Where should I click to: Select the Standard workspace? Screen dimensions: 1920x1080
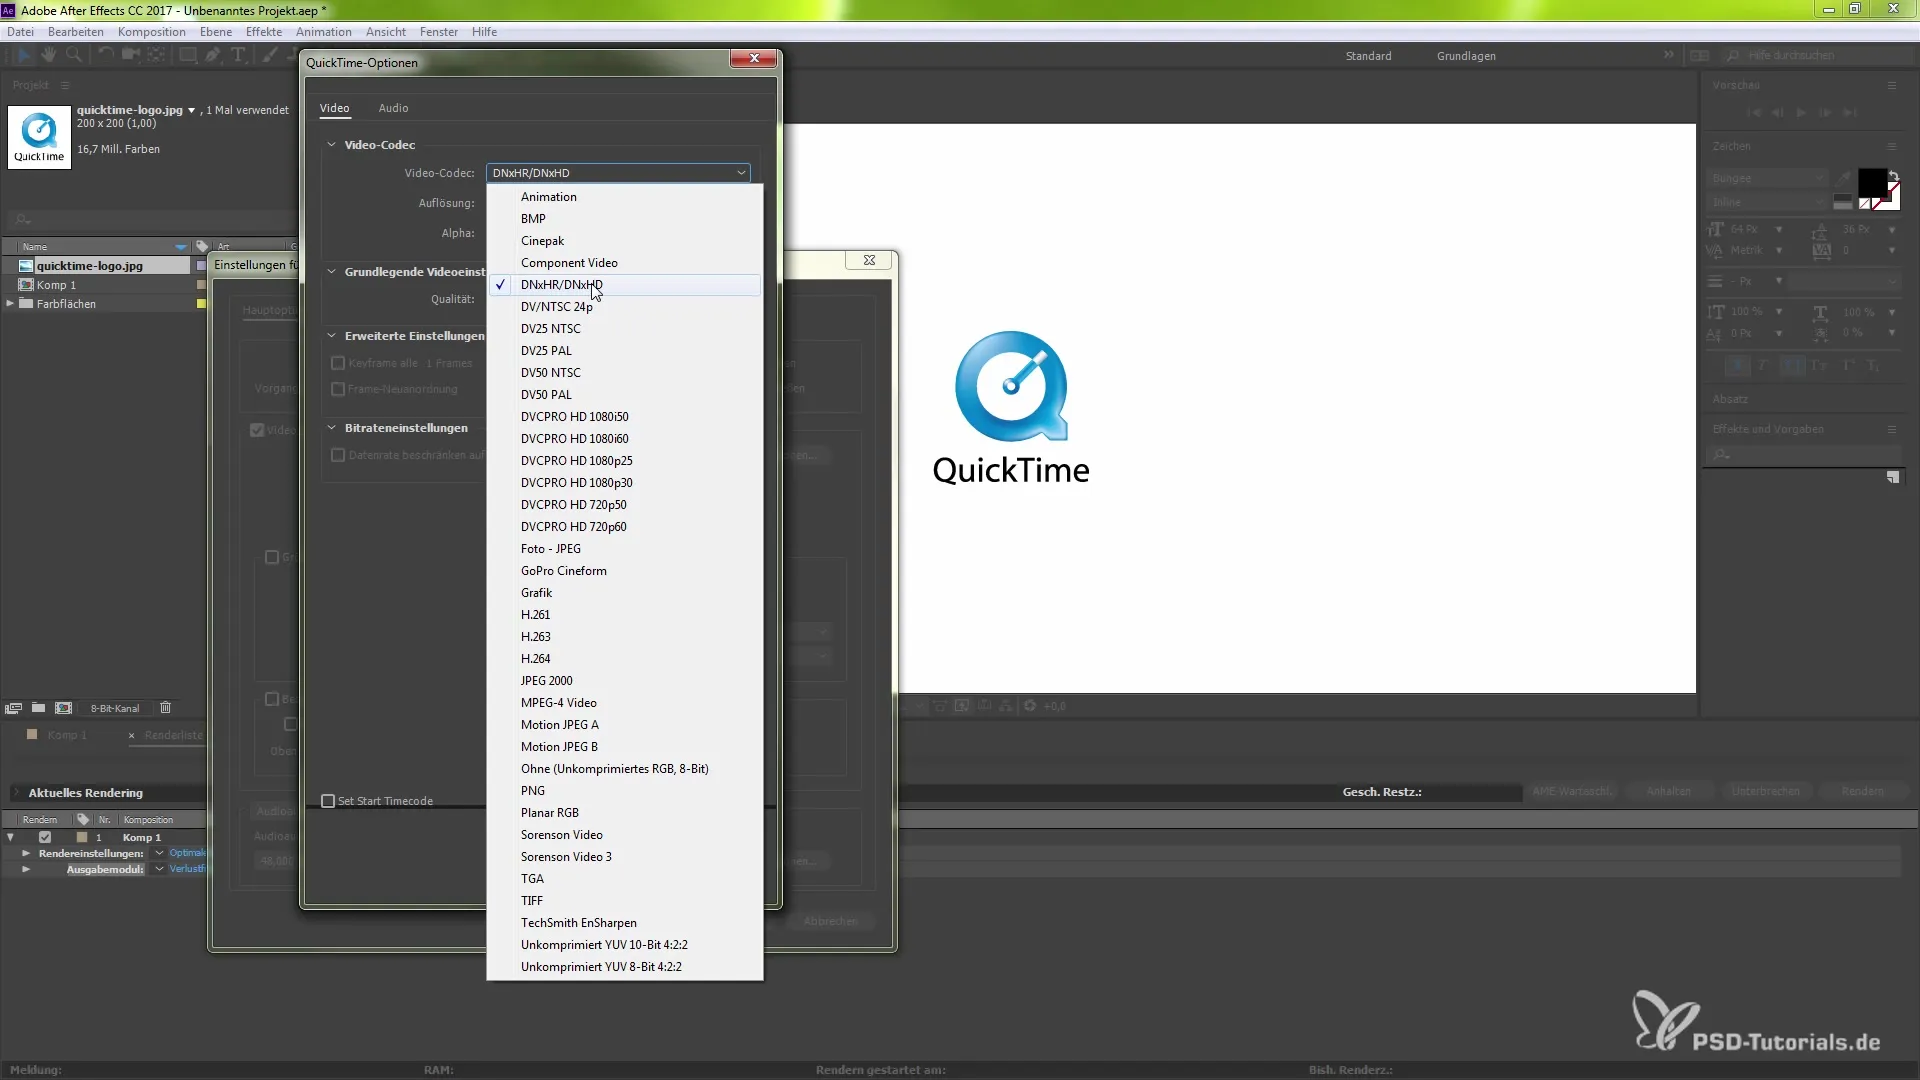1368,56
